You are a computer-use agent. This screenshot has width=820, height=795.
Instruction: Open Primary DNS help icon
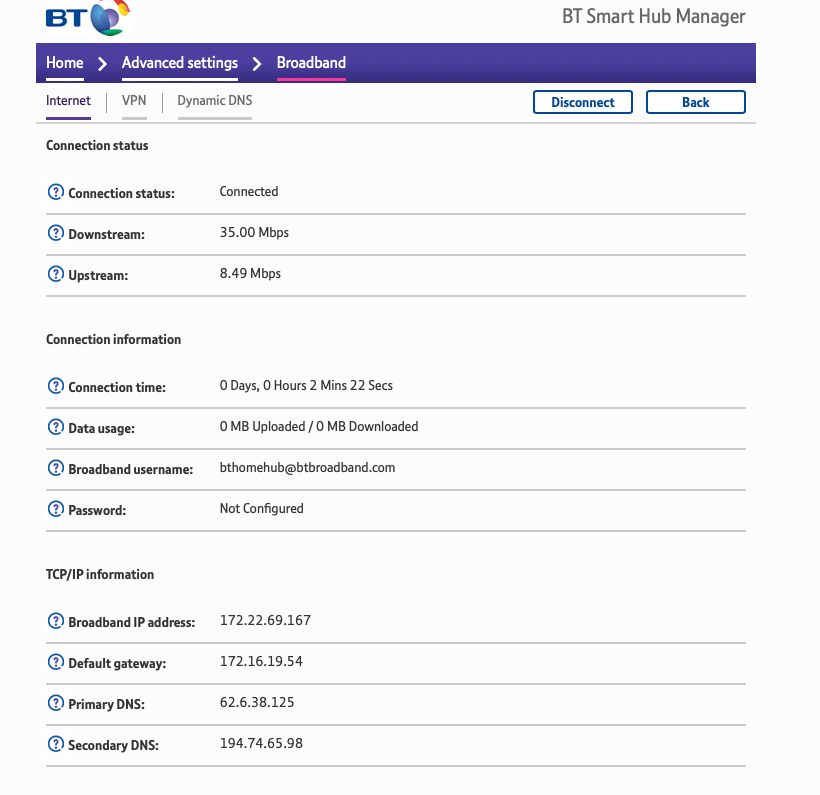[x=55, y=703]
